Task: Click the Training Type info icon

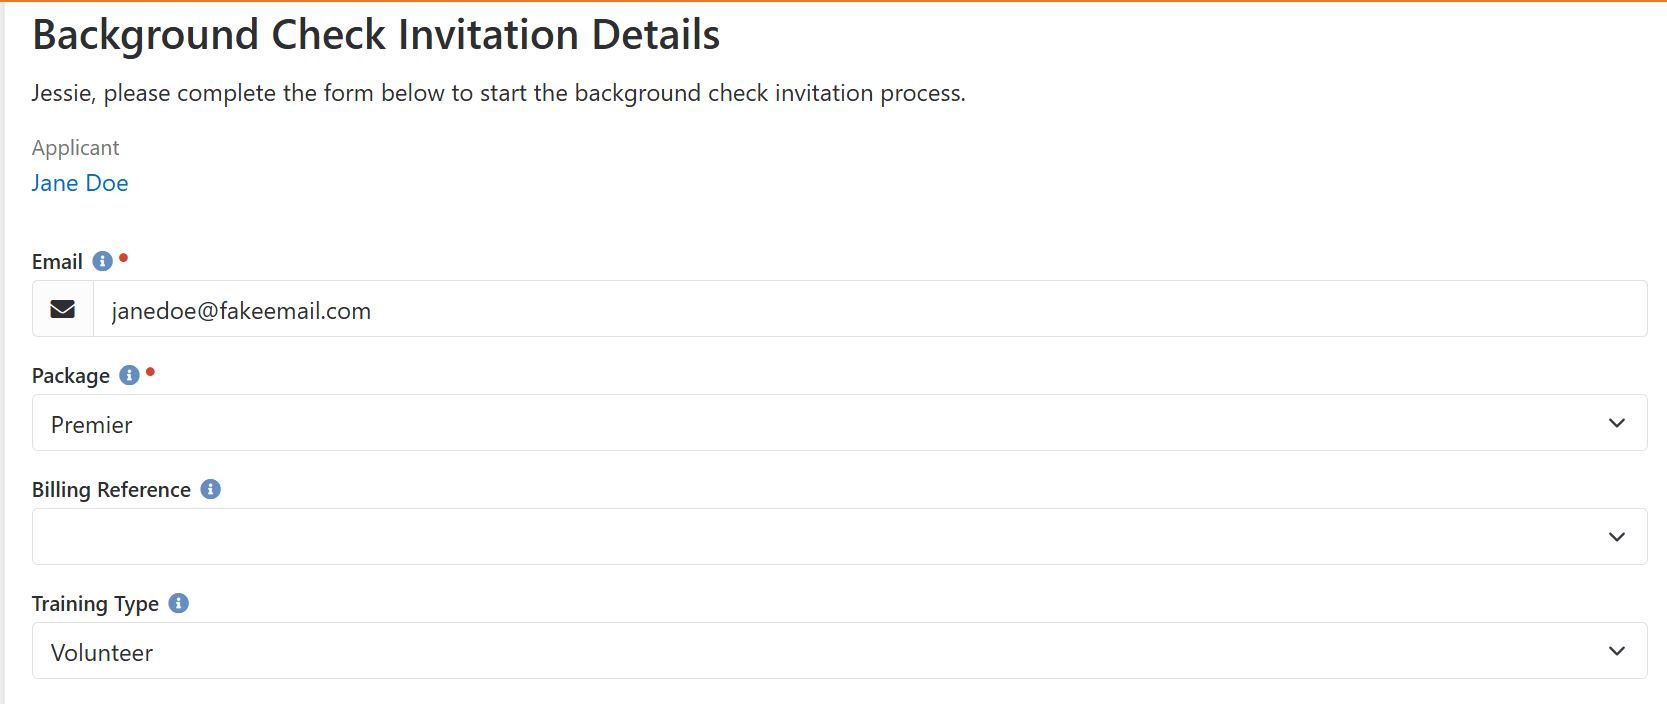Action: click(179, 603)
